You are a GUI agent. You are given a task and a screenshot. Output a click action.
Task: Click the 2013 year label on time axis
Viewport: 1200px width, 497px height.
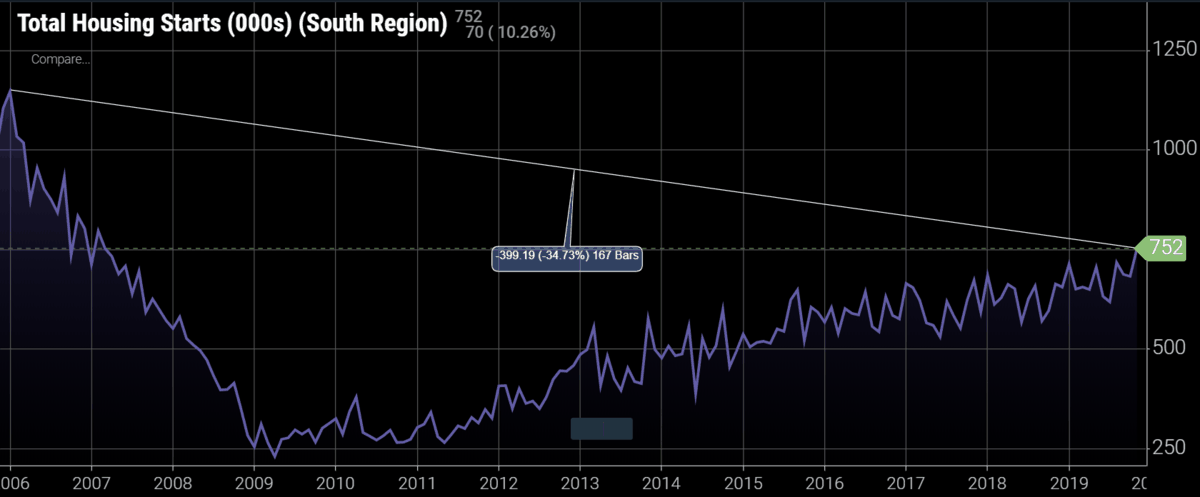pyautogui.click(x=579, y=483)
